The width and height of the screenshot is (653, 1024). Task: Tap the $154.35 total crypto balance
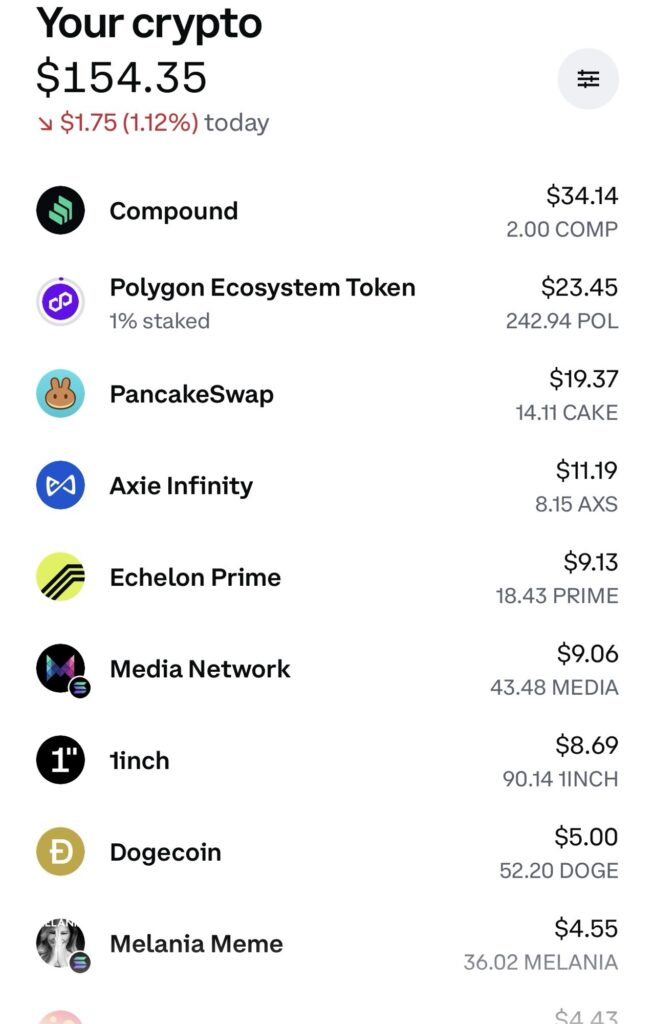122,77
